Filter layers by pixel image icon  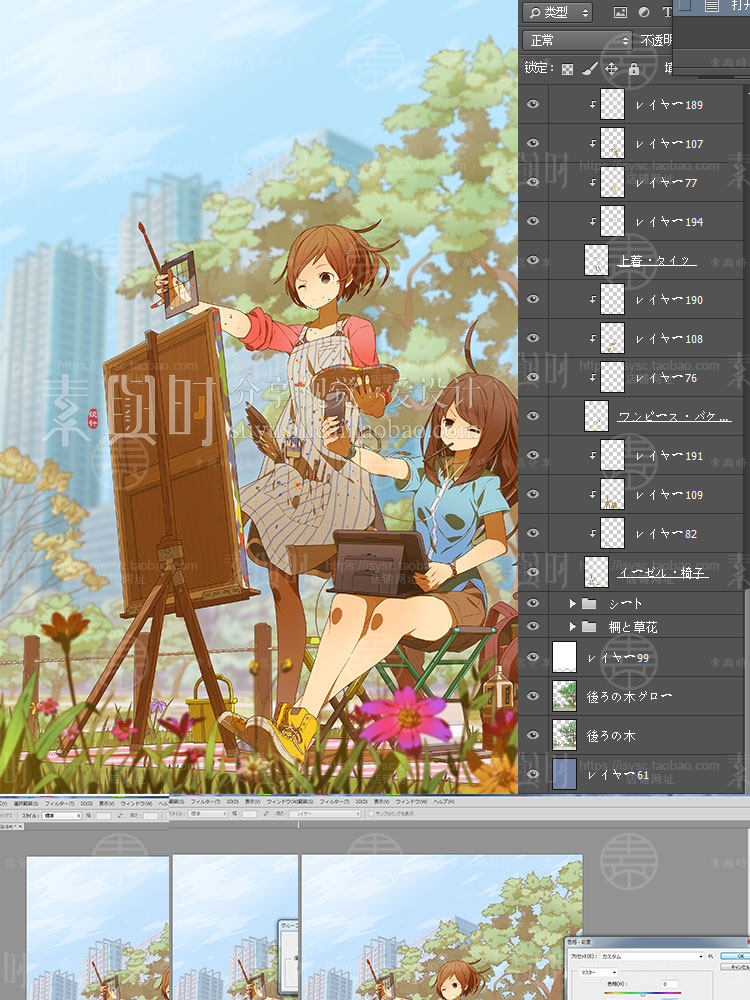620,12
